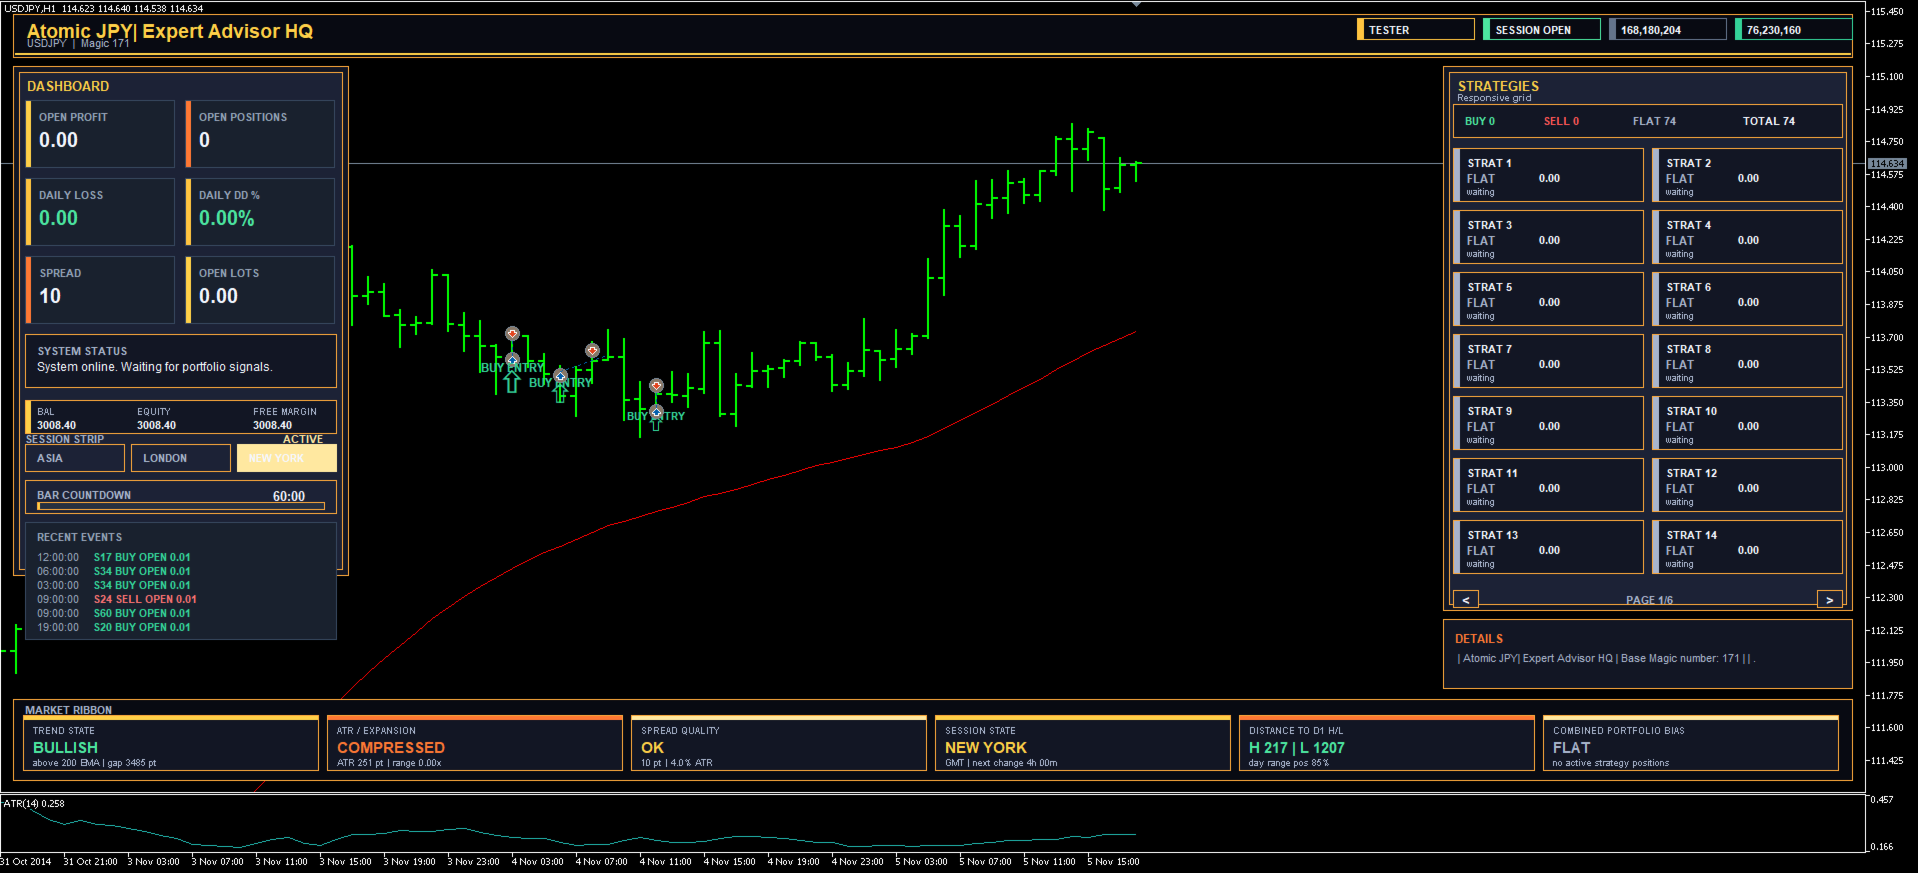Viewport: 1918px width, 873px height.
Task: Click the S20 BUY OPEN 0.01 event
Action: coord(142,627)
